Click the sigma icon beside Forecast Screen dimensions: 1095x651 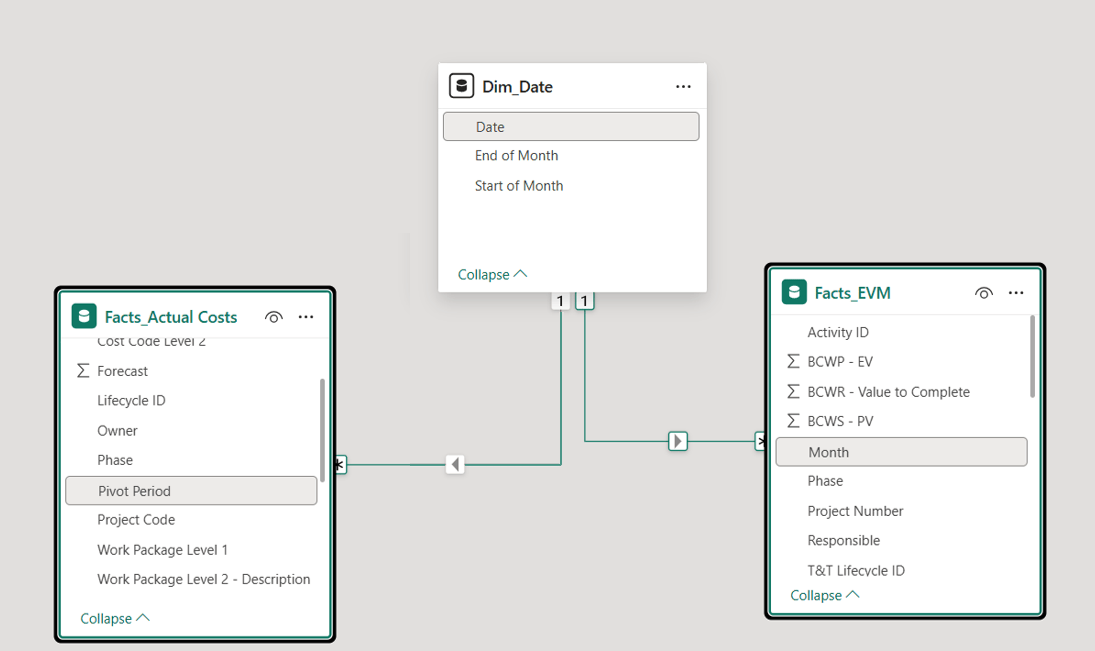83,370
